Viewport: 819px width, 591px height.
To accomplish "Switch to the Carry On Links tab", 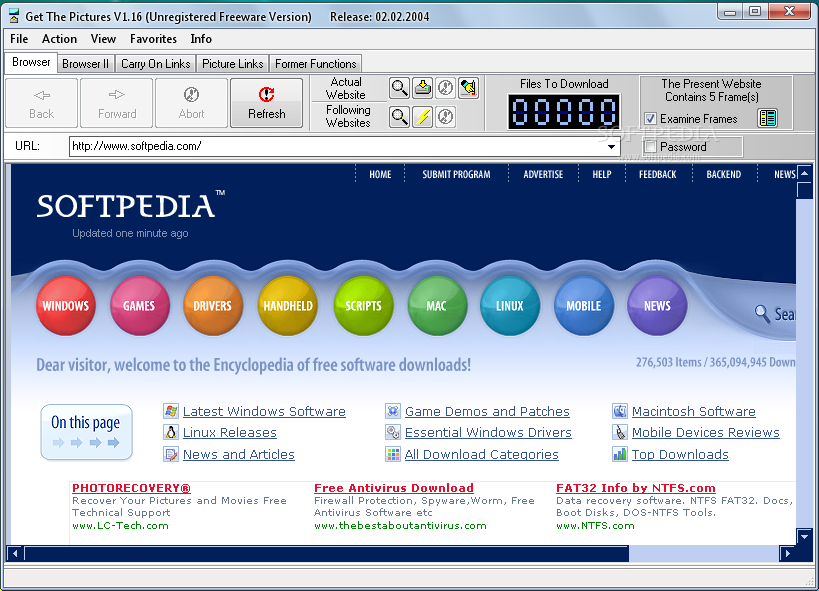I will pos(156,64).
